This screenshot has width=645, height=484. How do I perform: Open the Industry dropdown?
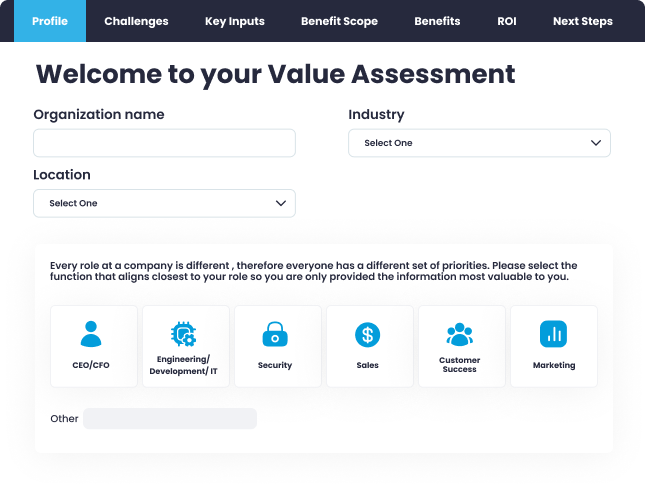[478, 143]
